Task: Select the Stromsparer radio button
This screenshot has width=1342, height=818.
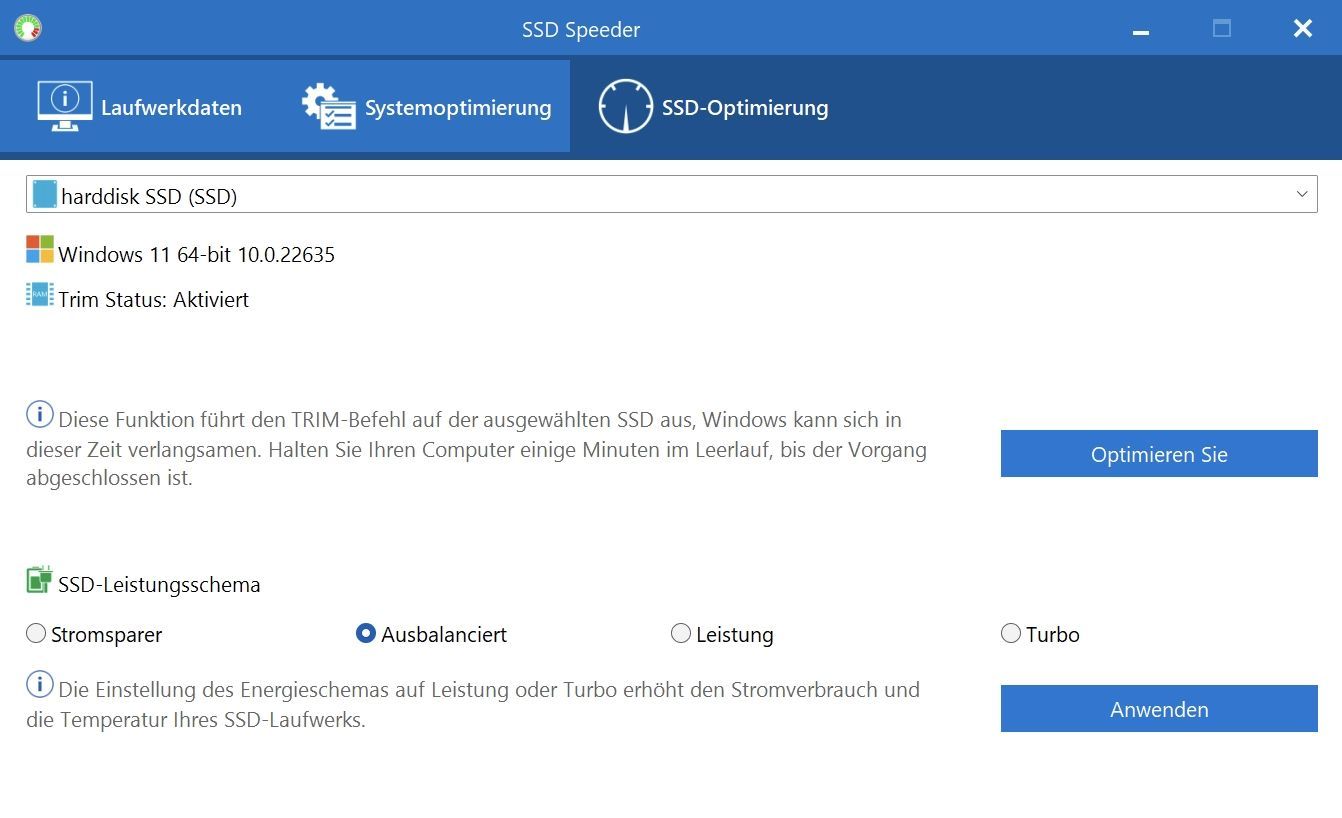Action: coord(36,633)
